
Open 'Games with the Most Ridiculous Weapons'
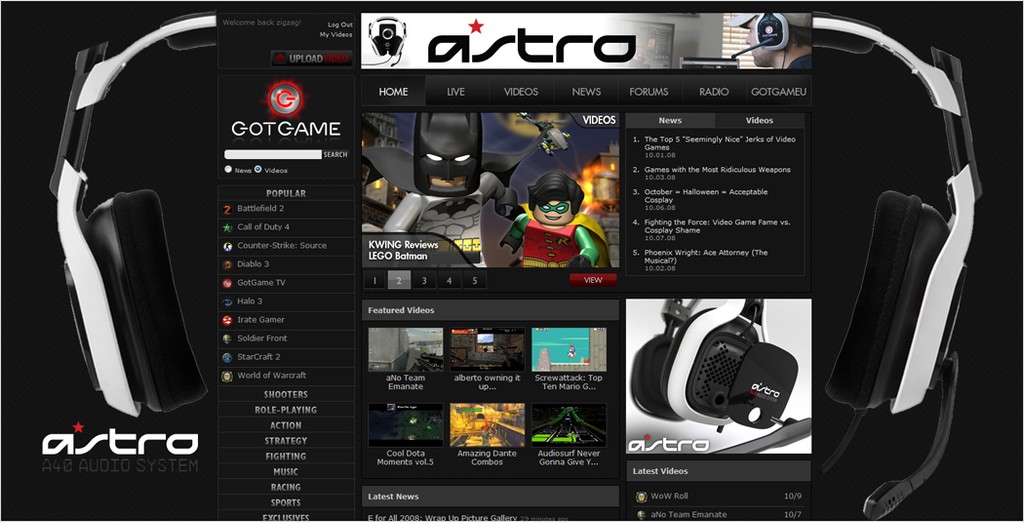click(717, 170)
